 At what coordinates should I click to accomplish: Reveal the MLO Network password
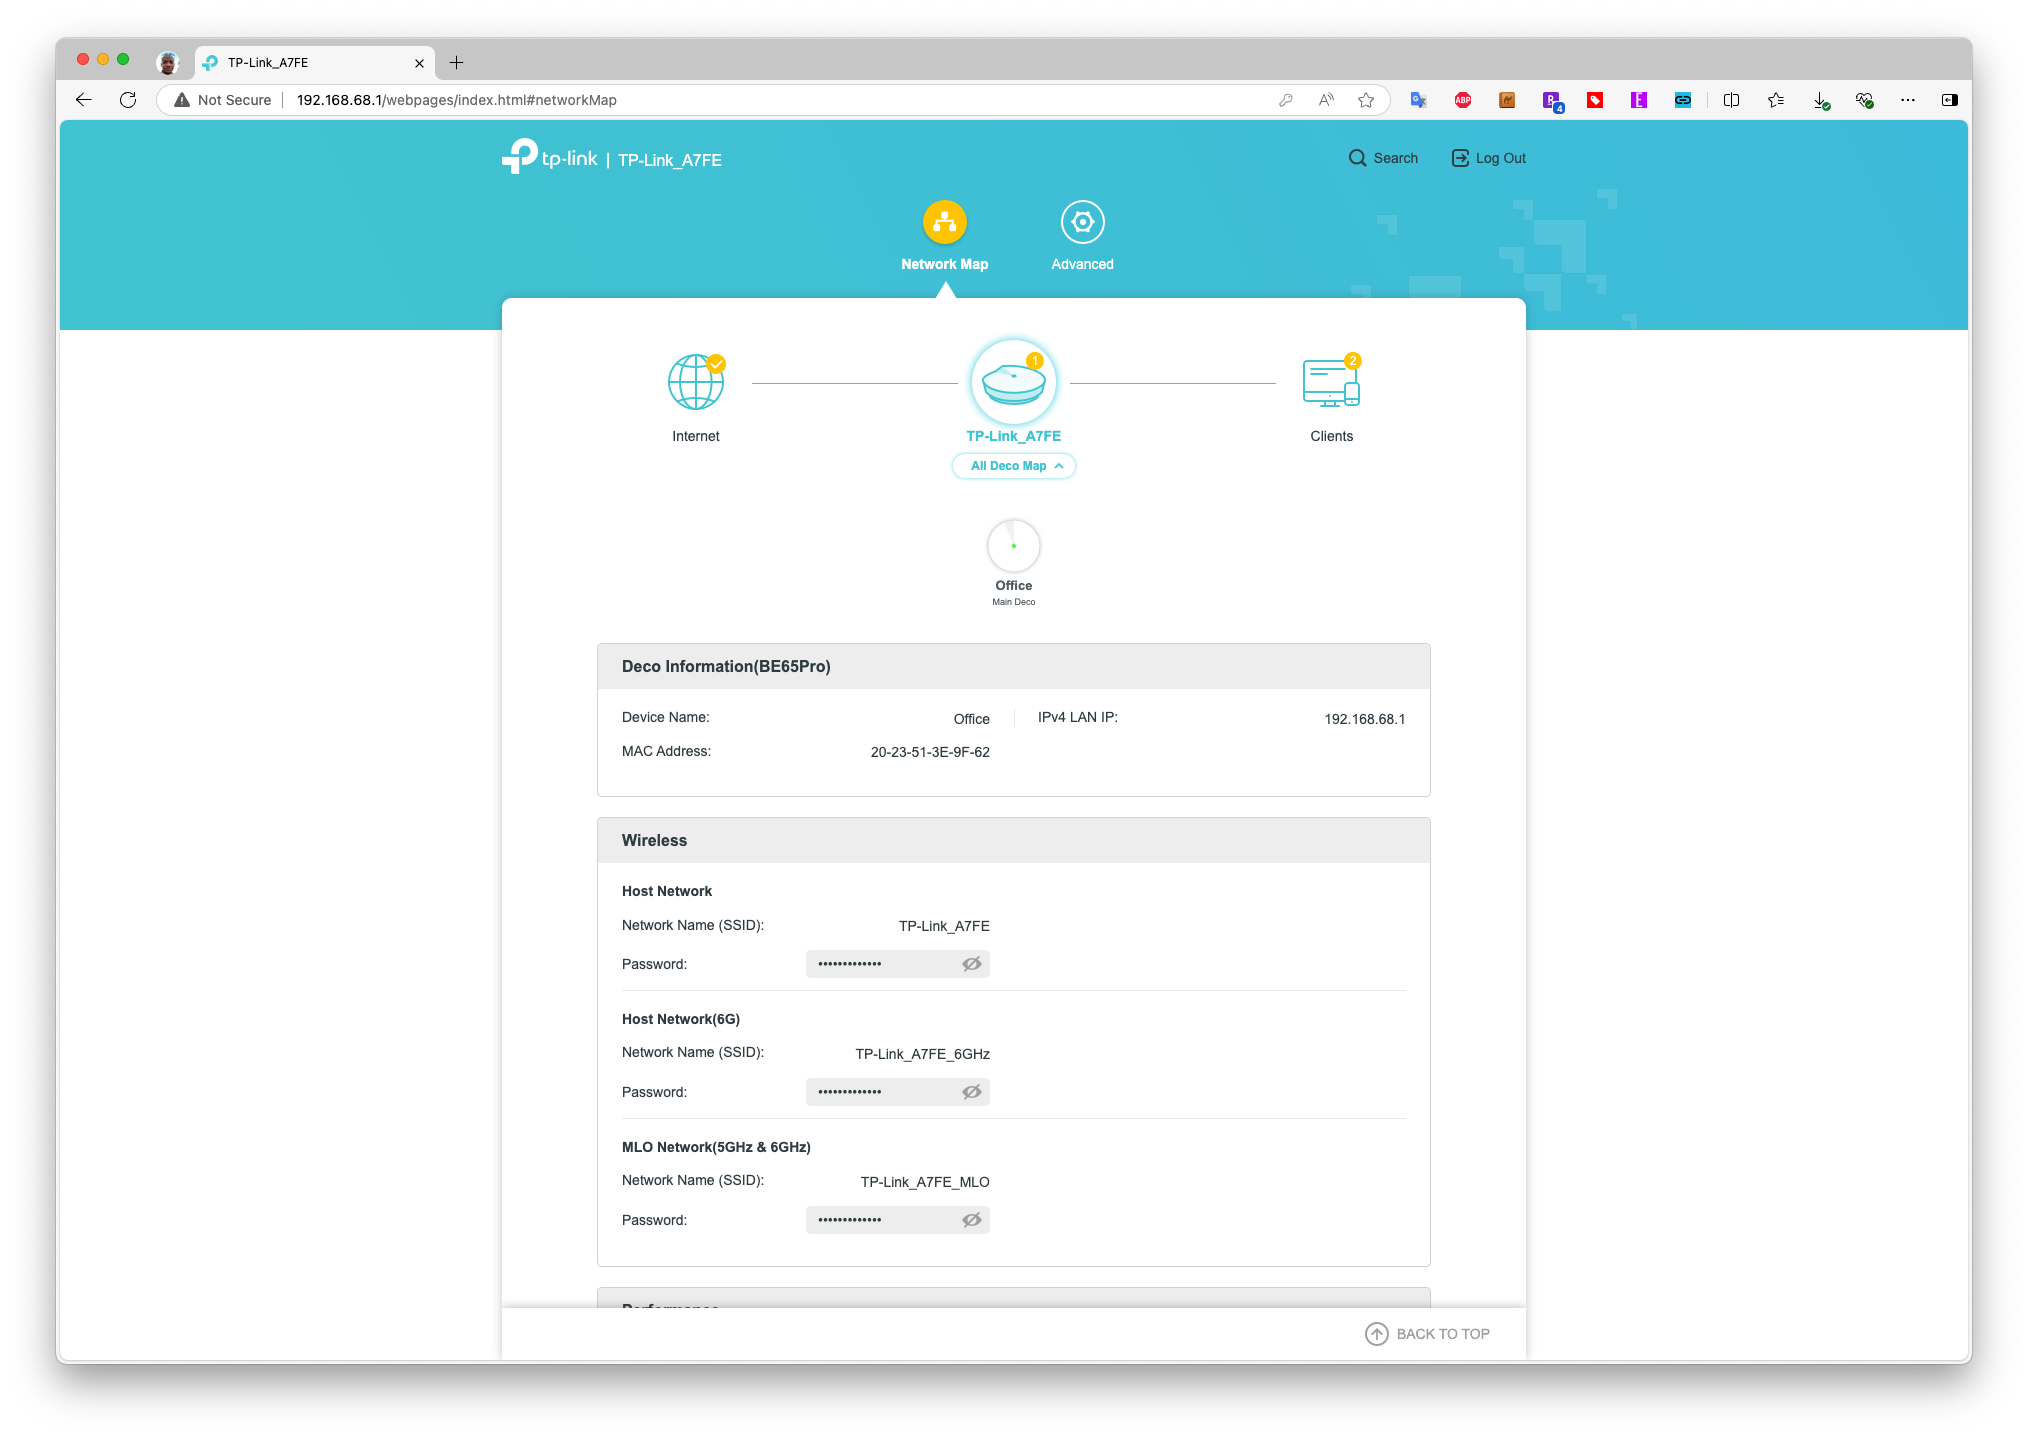pyautogui.click(x=972, y=1220)
